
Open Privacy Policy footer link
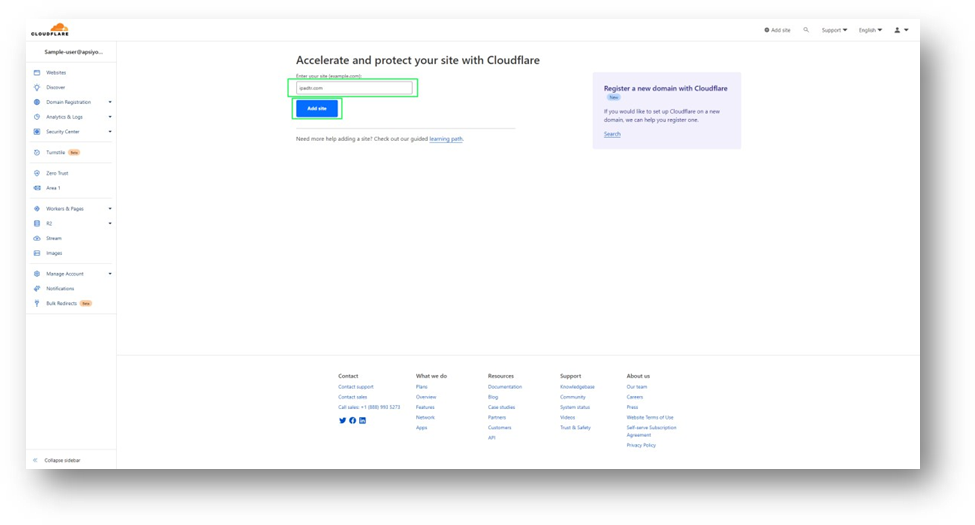[641, 445]
